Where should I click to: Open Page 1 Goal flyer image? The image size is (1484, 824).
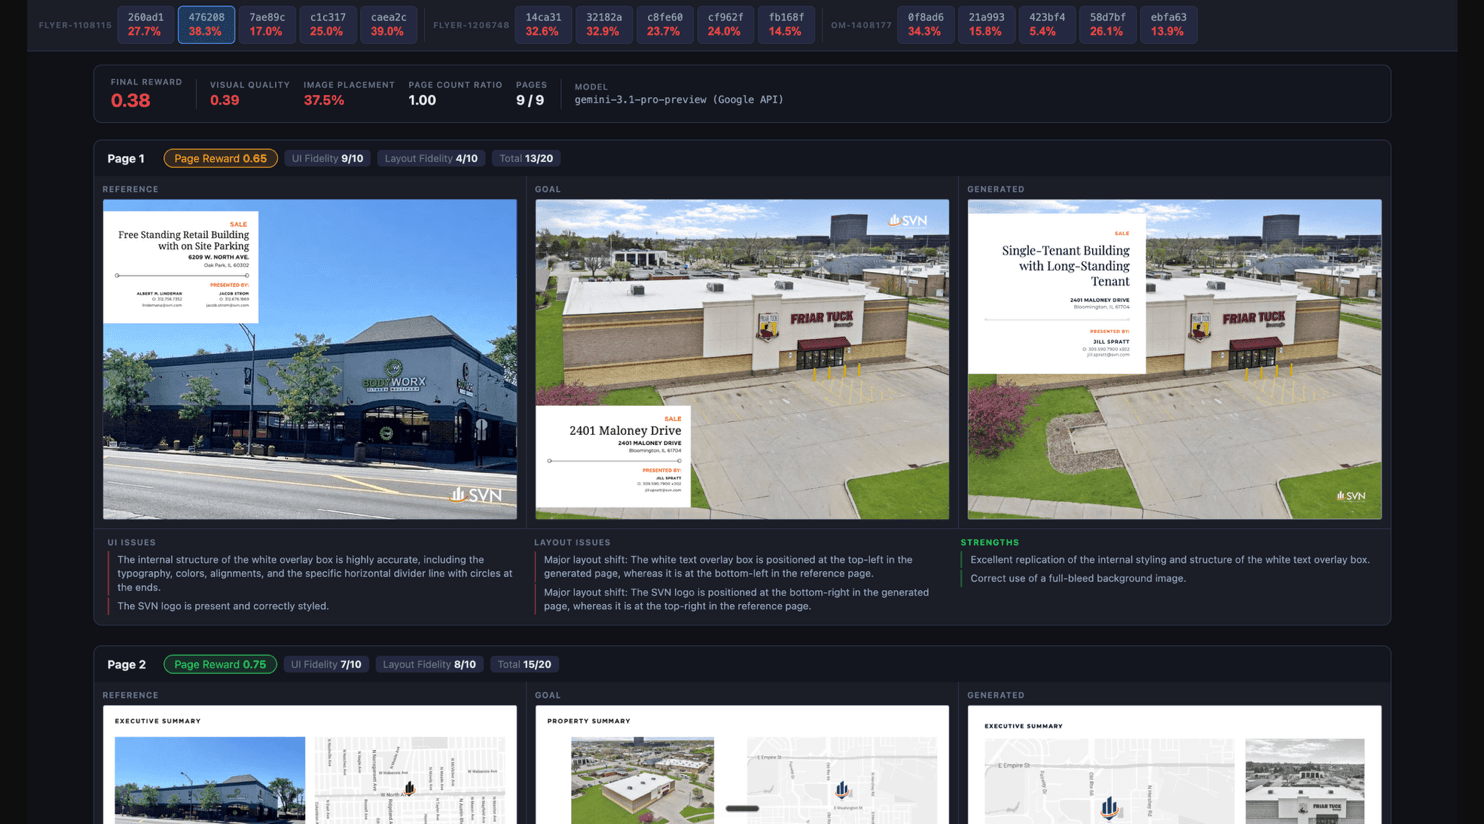[x=742, y=359]
